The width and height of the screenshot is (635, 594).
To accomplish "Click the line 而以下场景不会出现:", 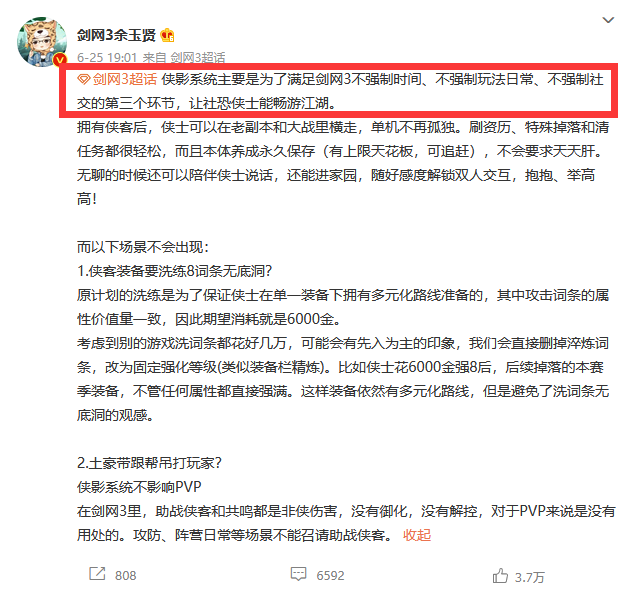I will (143, 247).
